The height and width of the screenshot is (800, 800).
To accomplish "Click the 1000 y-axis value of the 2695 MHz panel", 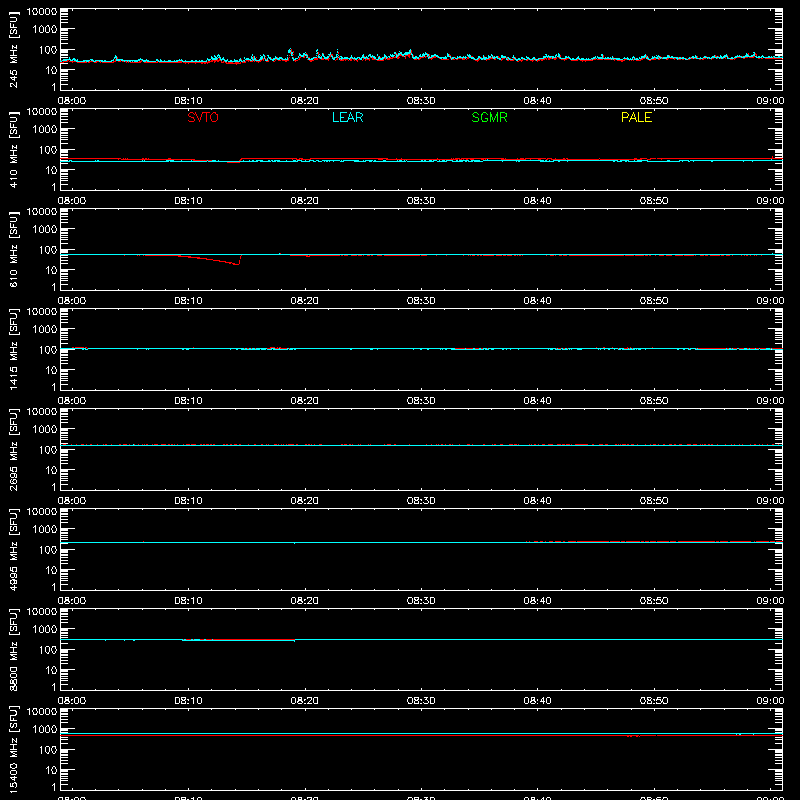I will [44, 430].
